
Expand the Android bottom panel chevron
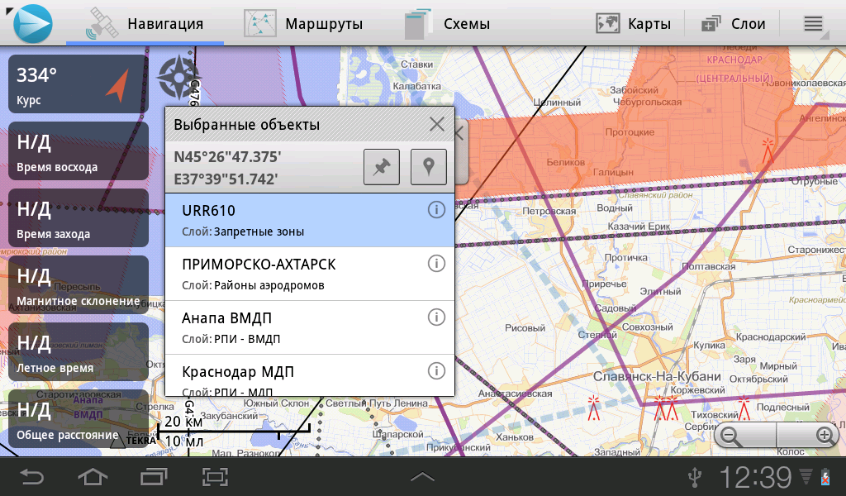click(x=422, y=476)
